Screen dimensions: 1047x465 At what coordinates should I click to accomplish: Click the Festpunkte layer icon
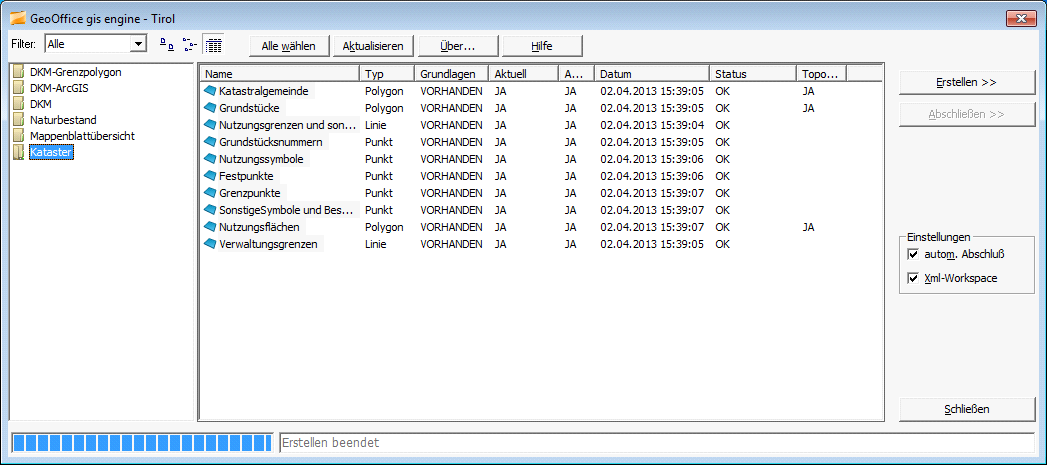[210, 176]
